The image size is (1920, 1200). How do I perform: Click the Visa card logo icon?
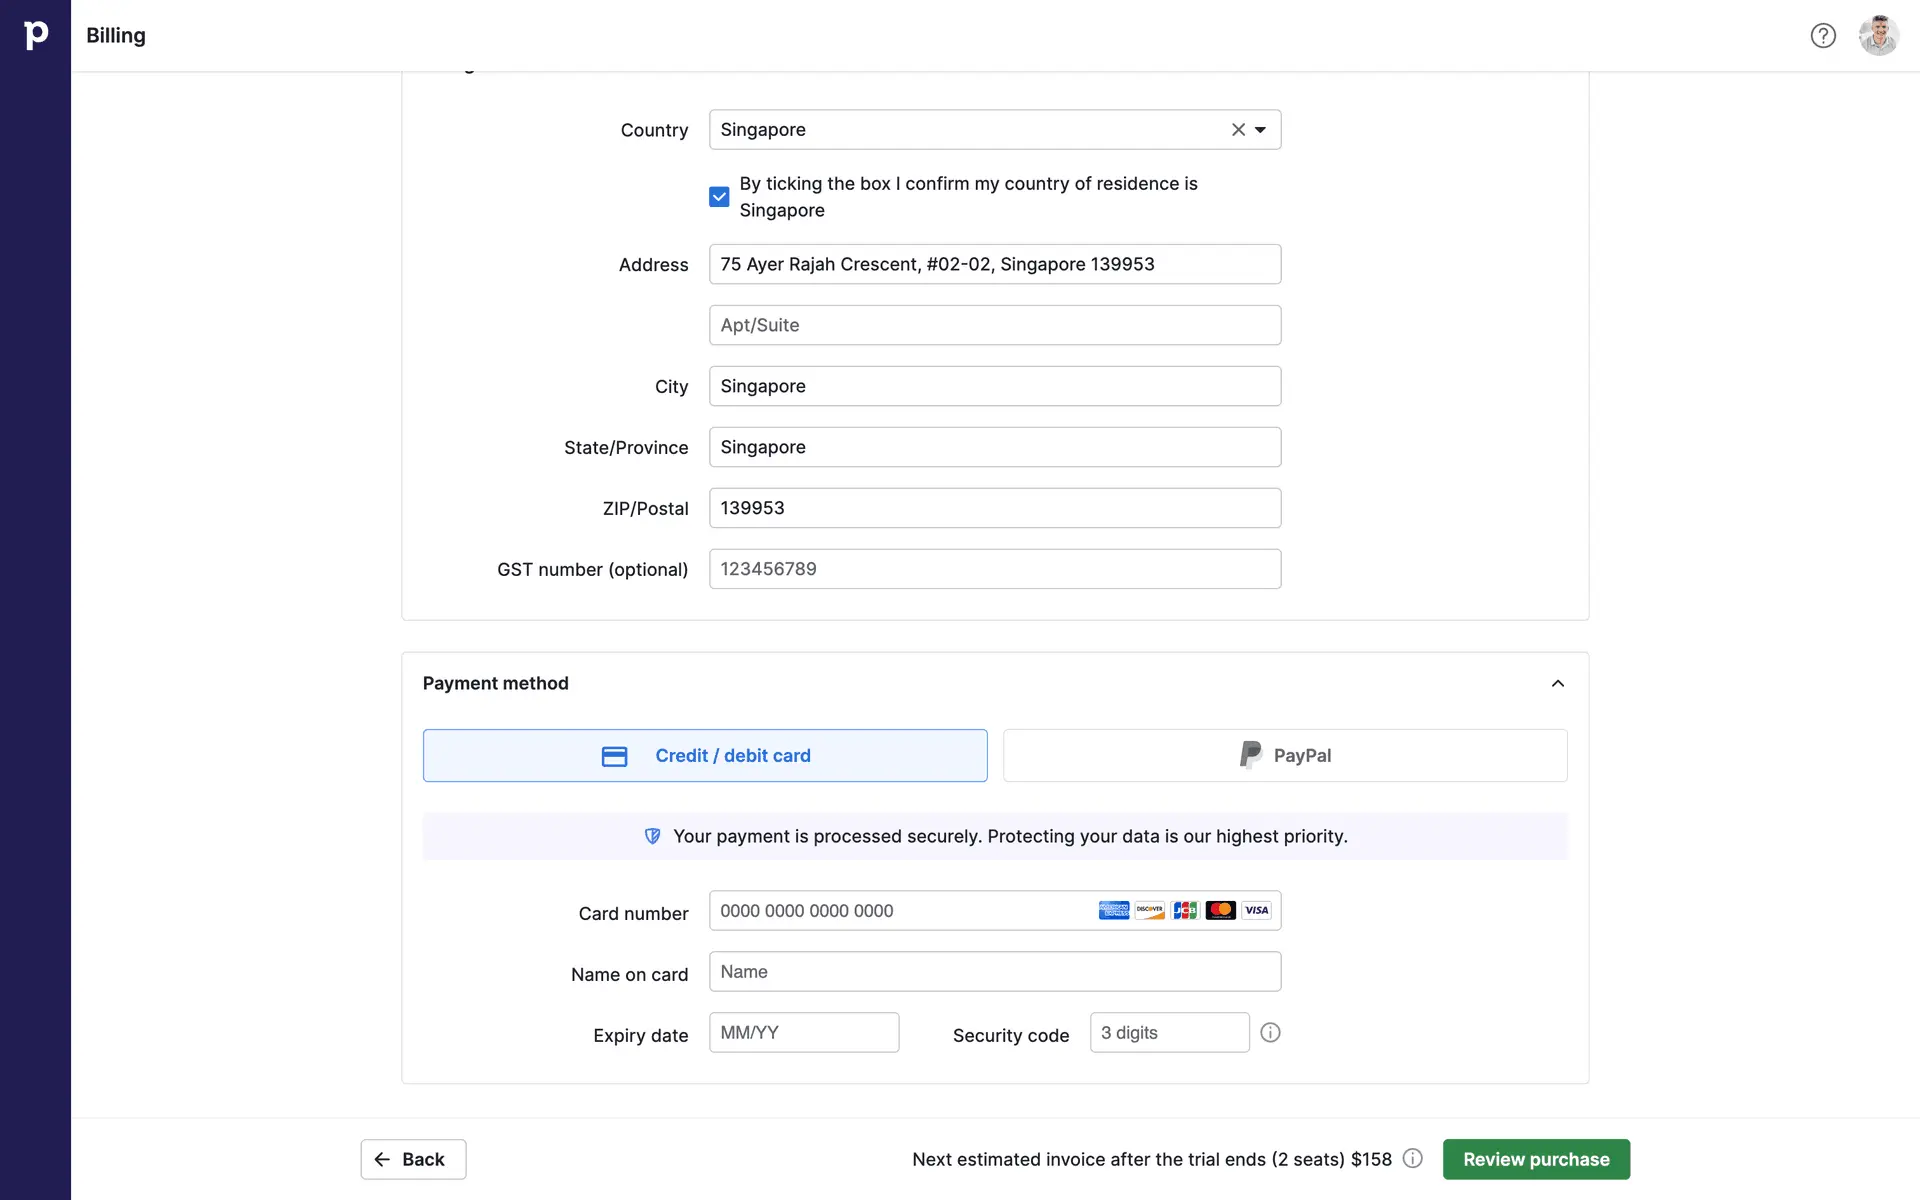pyautogui.click(x=1256, y=911)
